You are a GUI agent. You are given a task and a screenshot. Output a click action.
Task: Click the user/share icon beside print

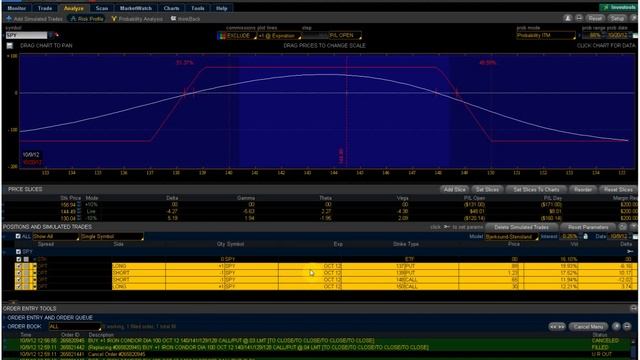[x=568, y=18]
